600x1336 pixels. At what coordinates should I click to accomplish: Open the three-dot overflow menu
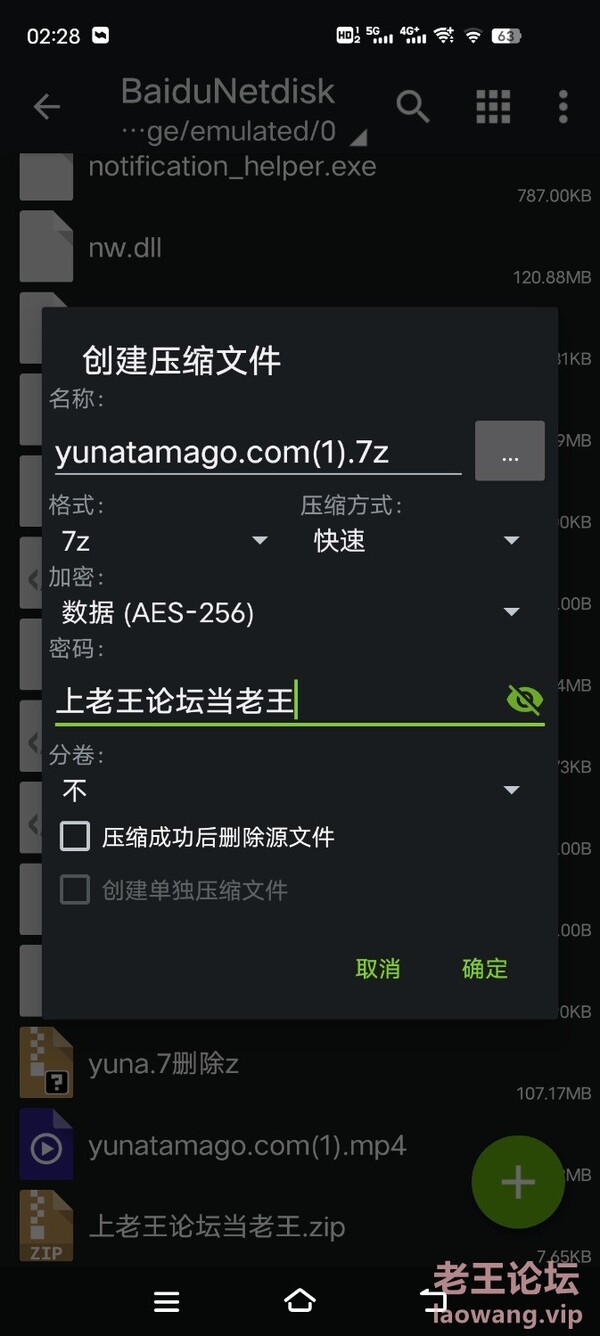[x=563, y=106]
